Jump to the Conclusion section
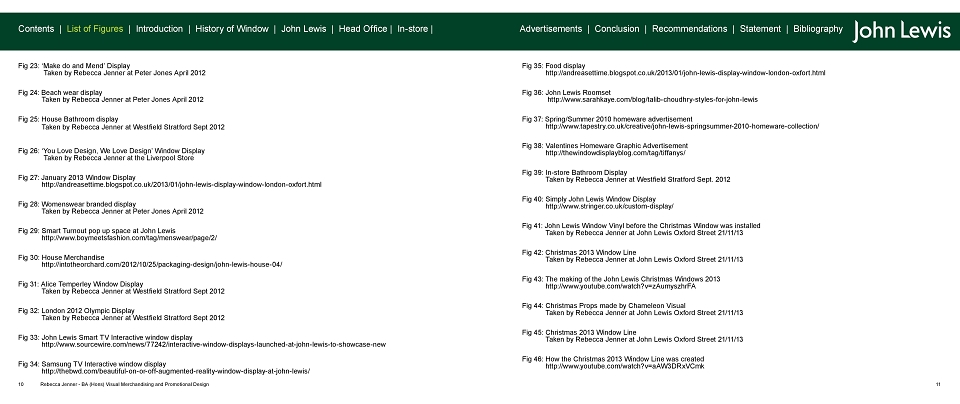 (x=617, y=29)
